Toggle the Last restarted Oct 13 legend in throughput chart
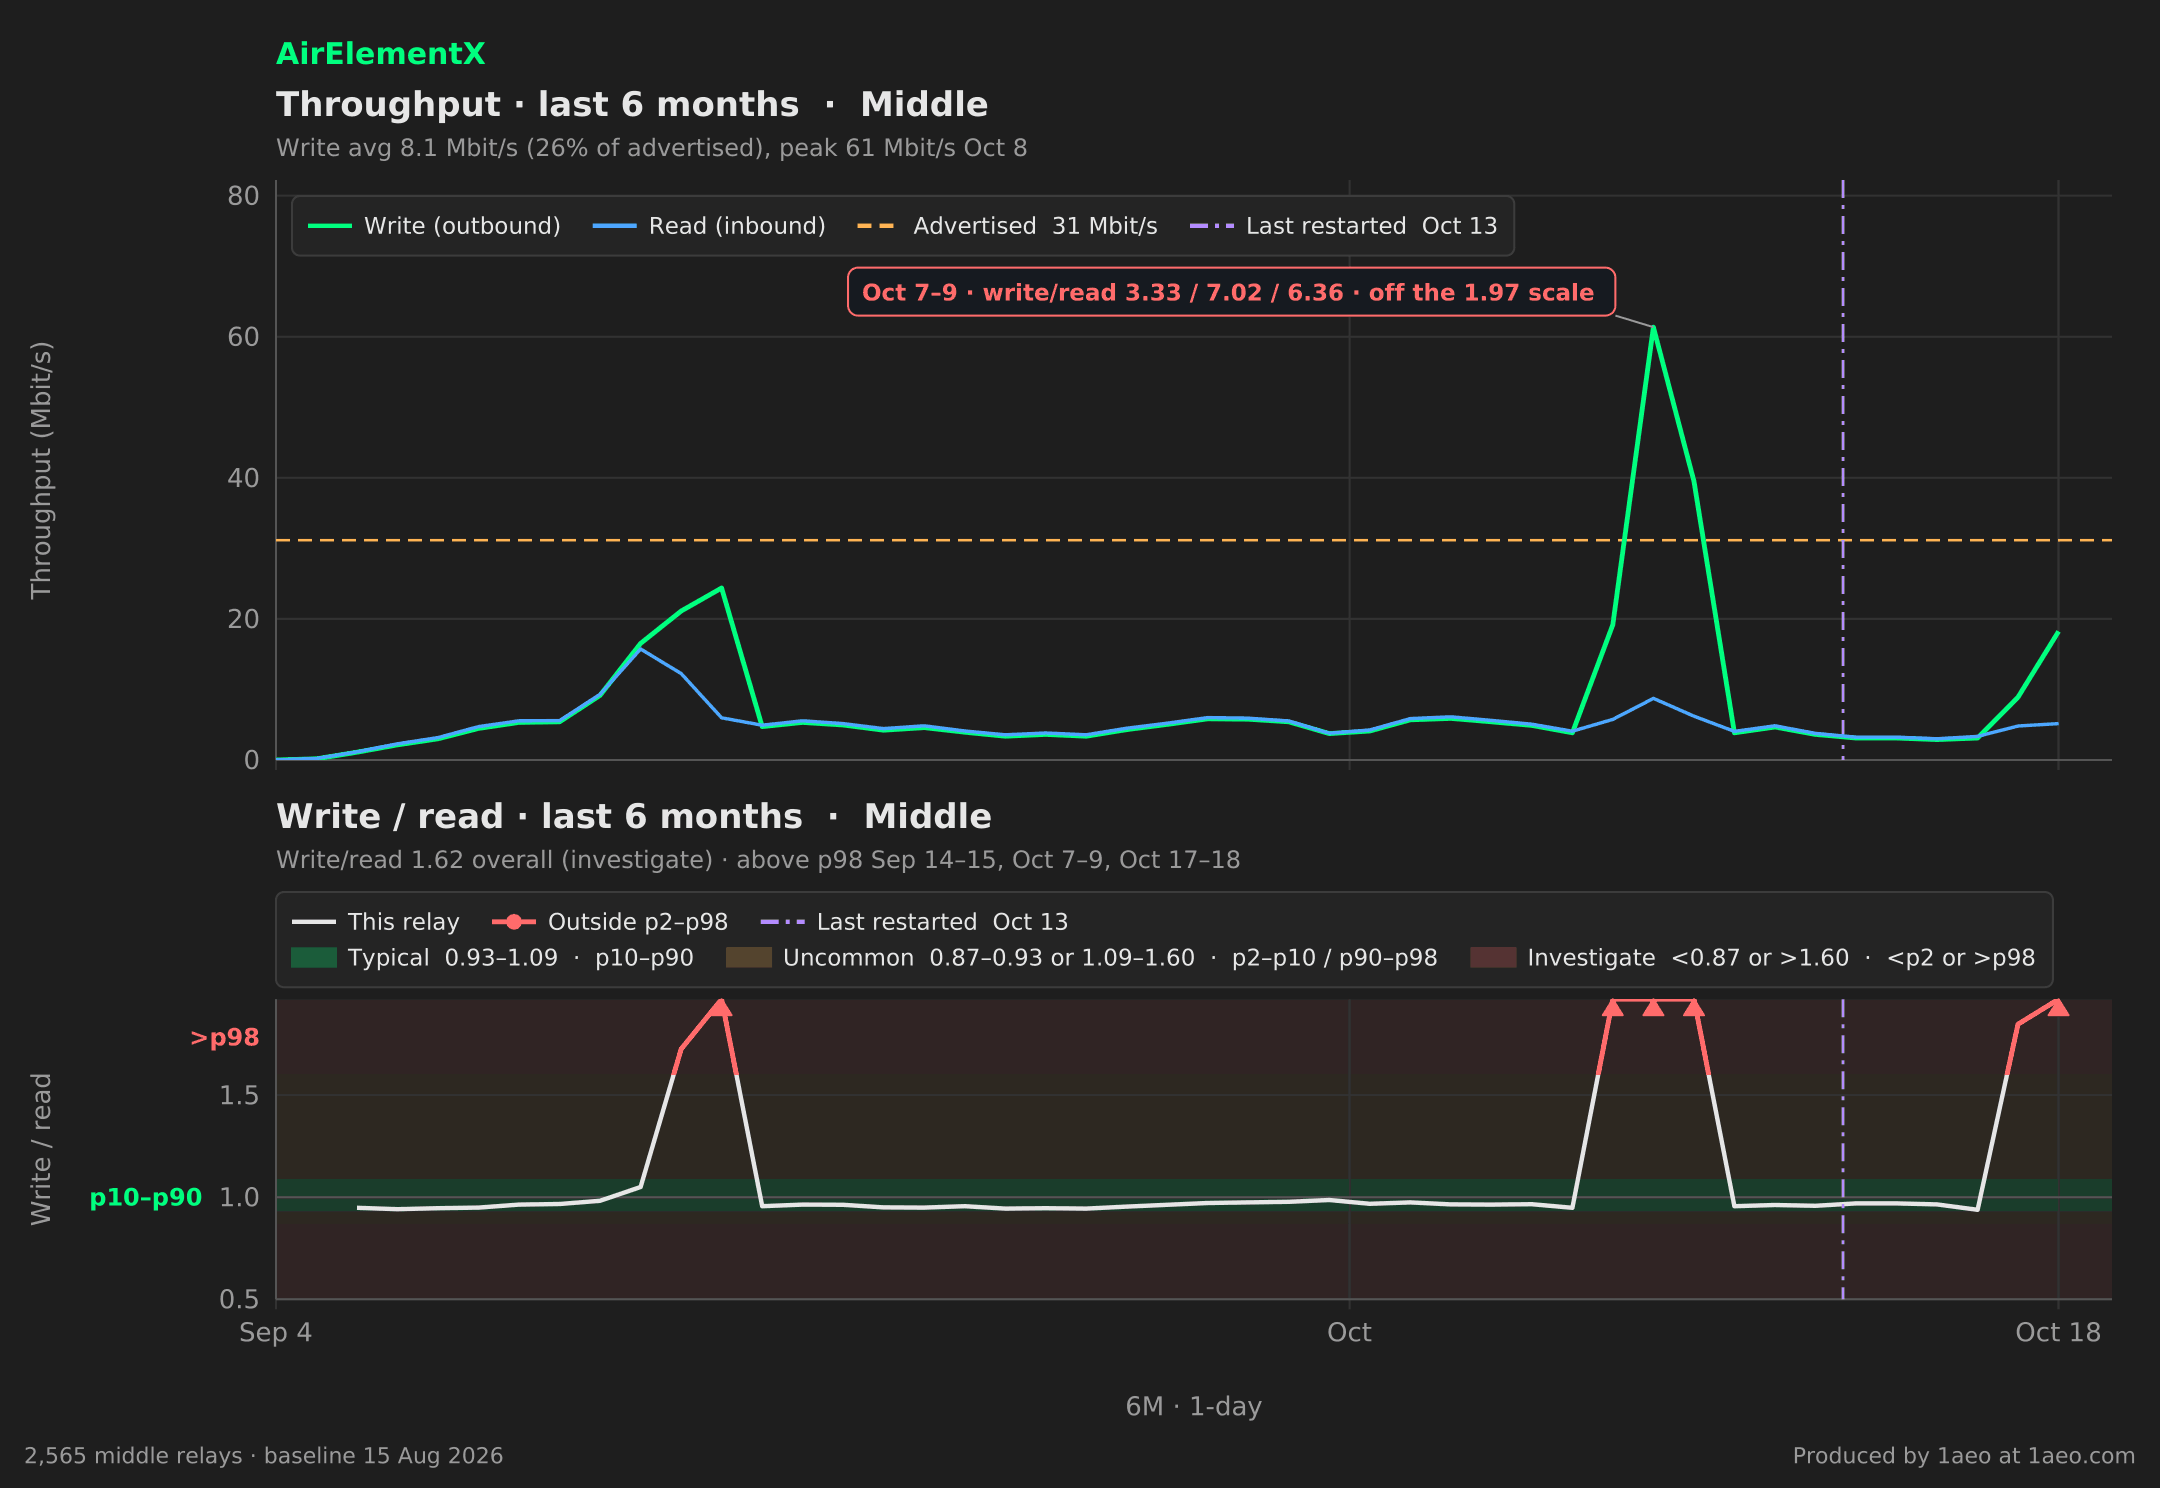Image resolution: width=2160 pixels, height=1488 pixels. [1343, 226]
